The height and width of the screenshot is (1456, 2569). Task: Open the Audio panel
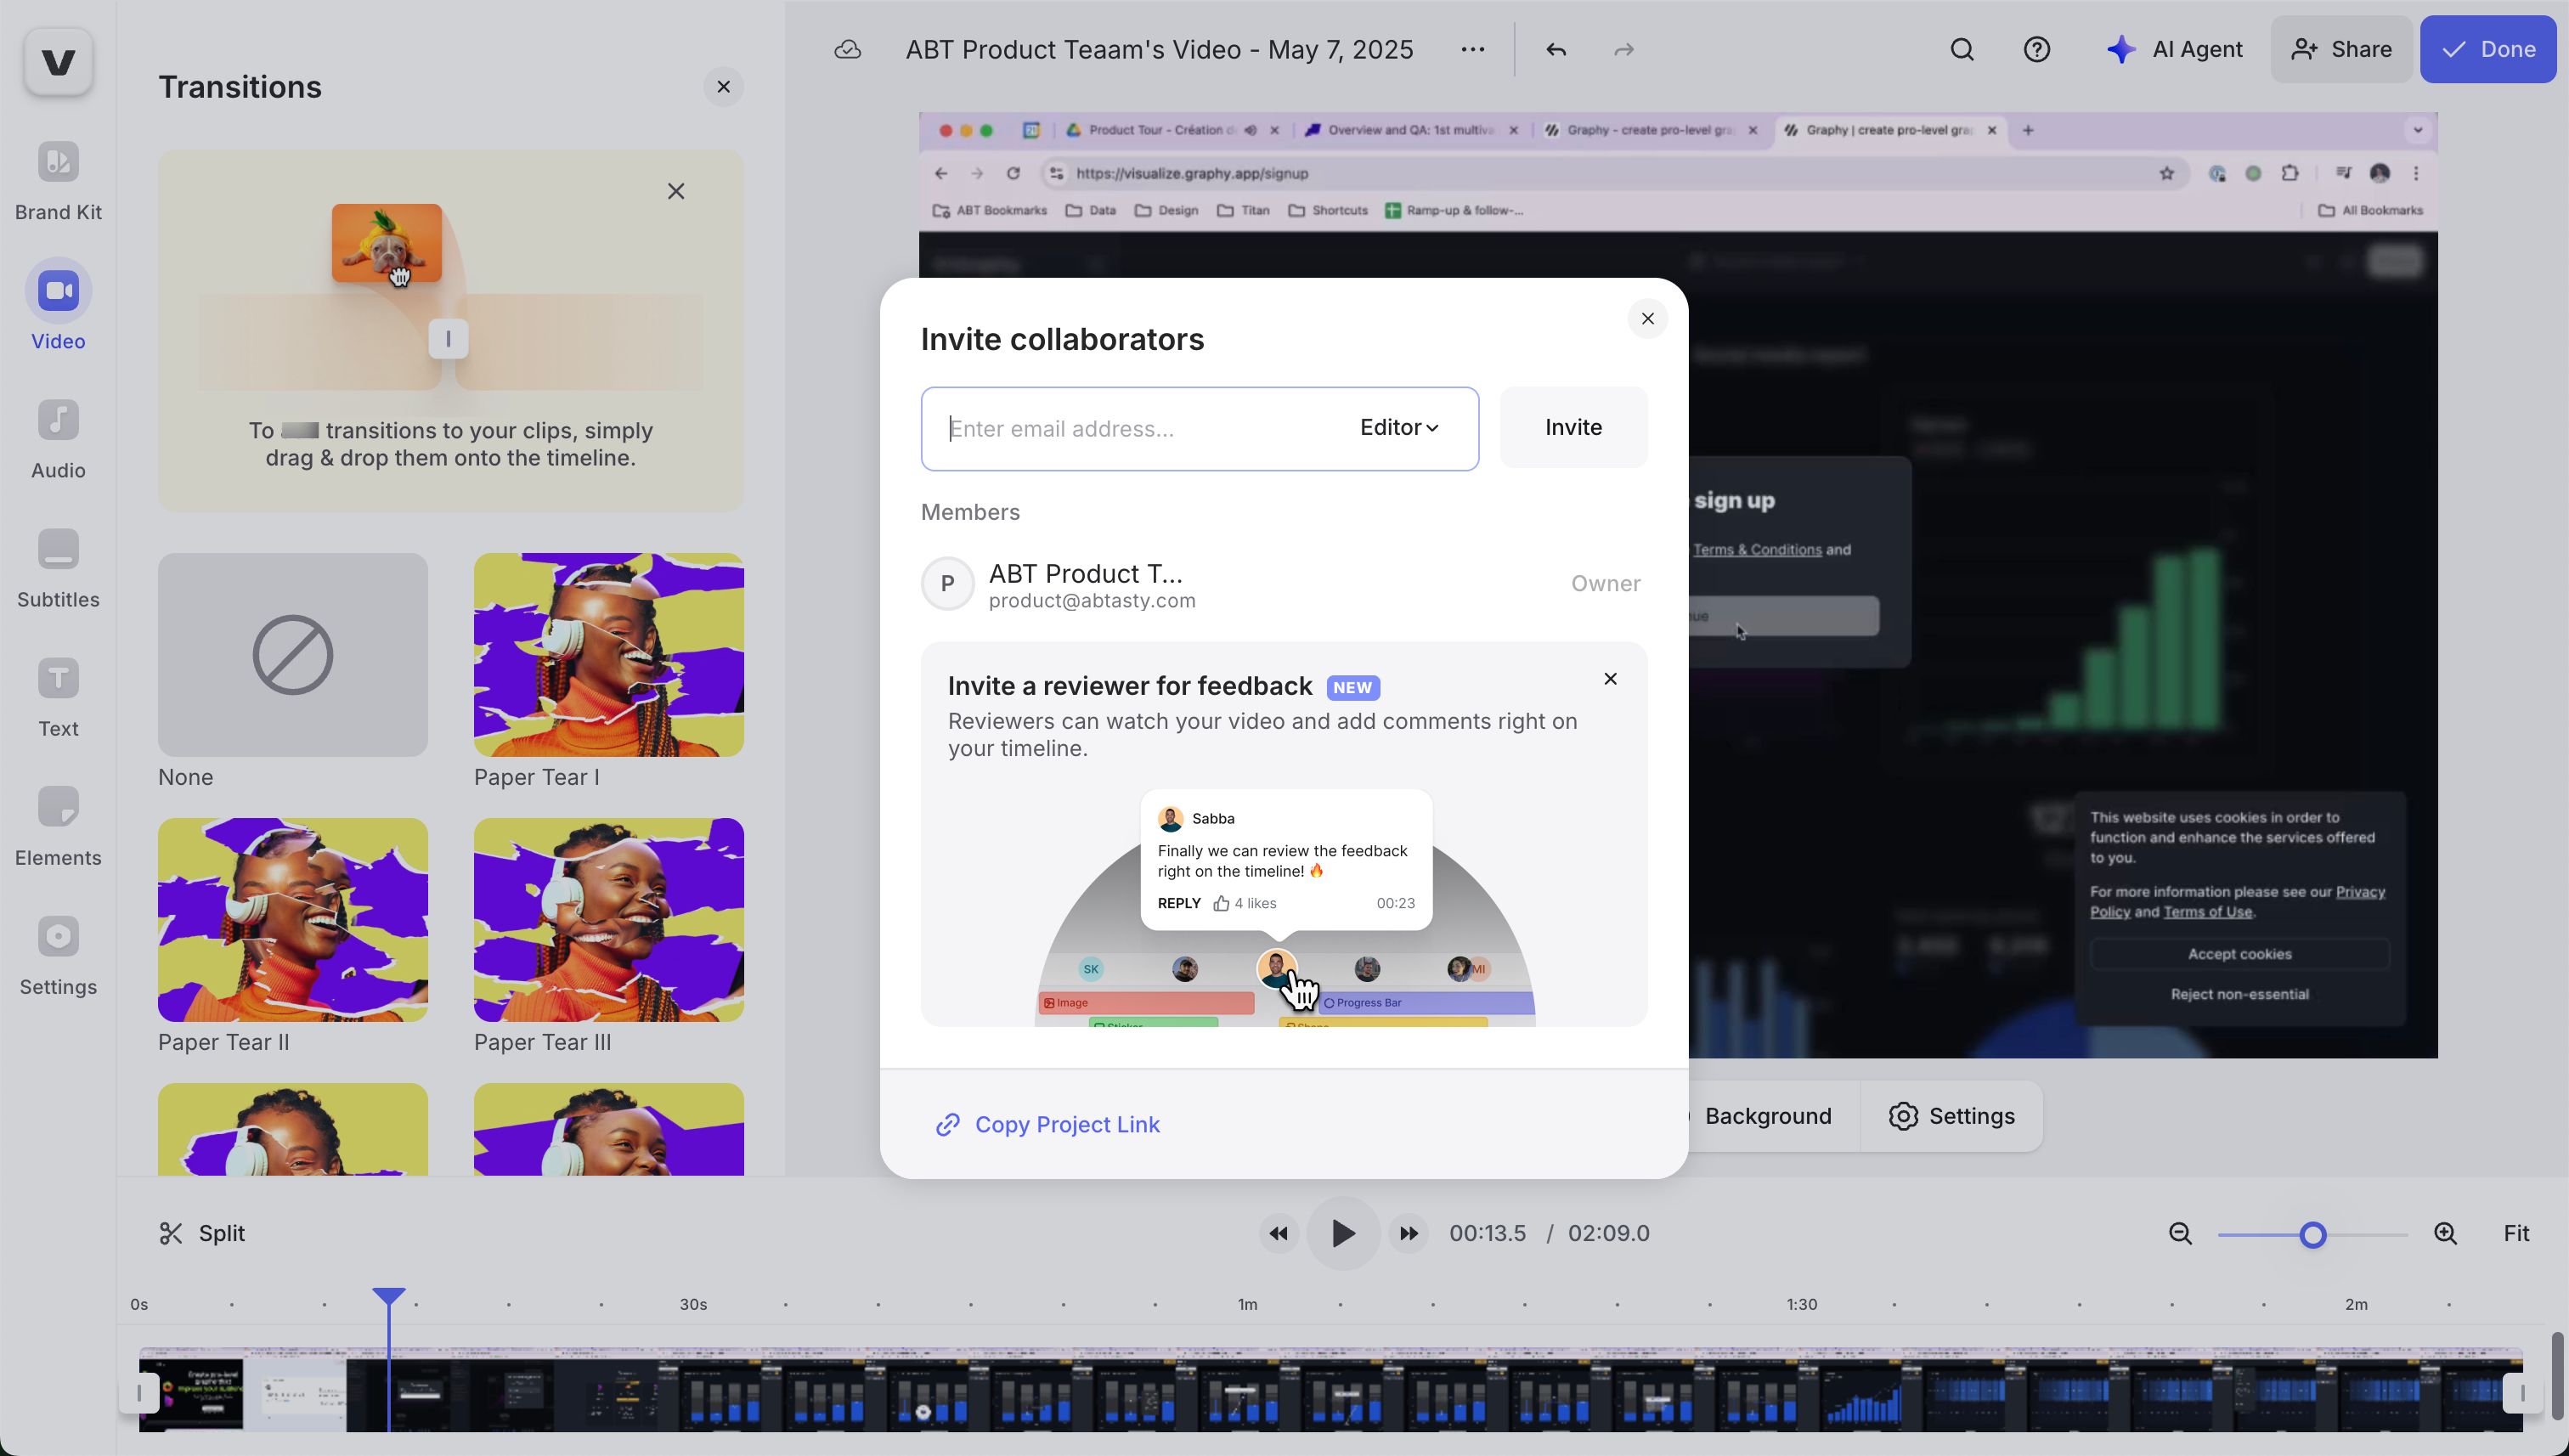[58, 439]
